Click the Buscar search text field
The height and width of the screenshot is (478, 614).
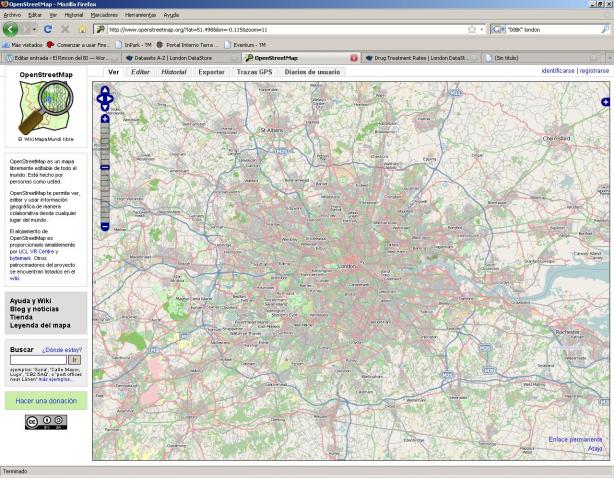(x=38, y=359)
